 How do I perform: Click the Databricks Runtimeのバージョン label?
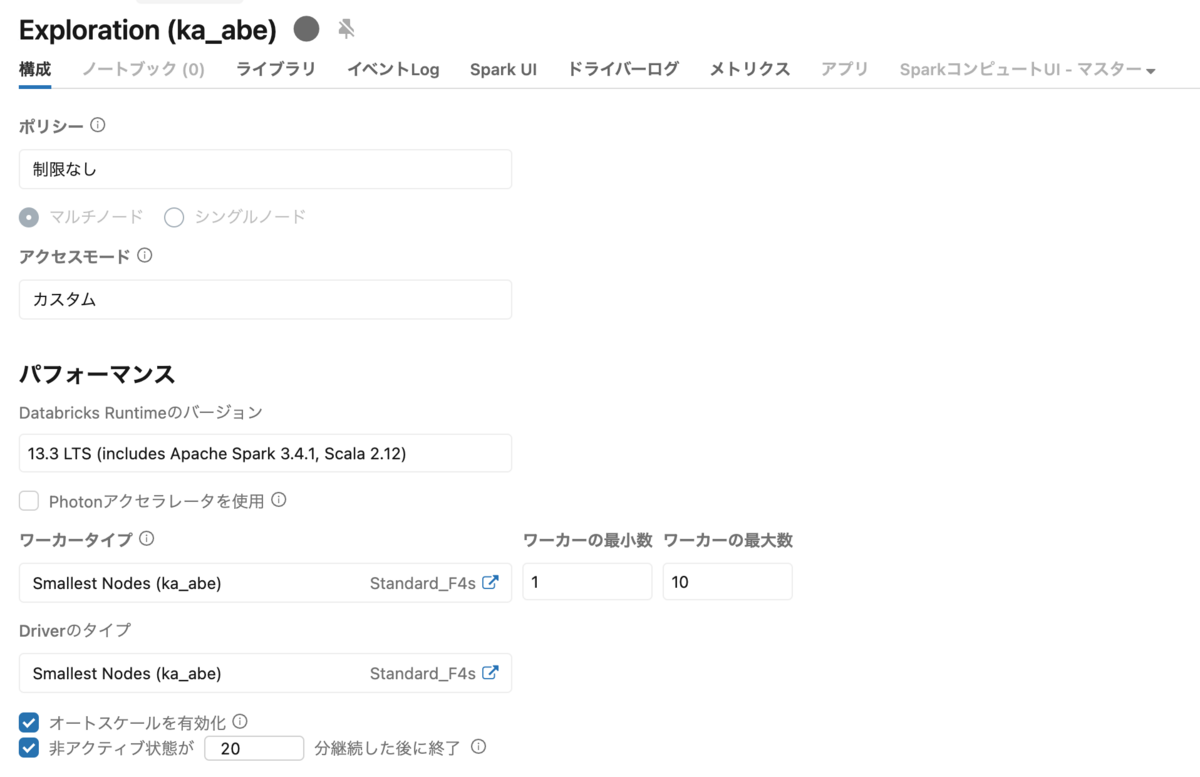(141, 412)
